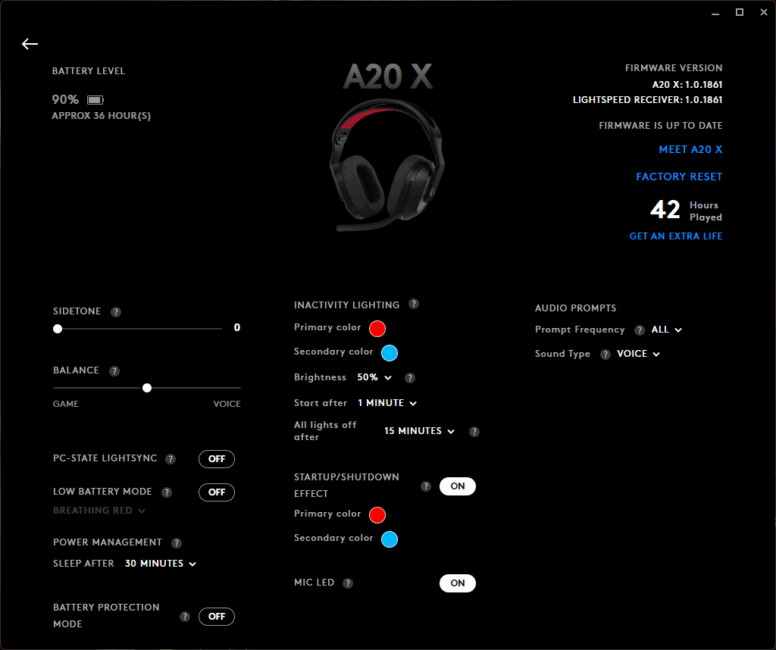The width and height of the screenshot is (776, 650).
Task: Open Brightness help question mark
Action: coord(410,378)
